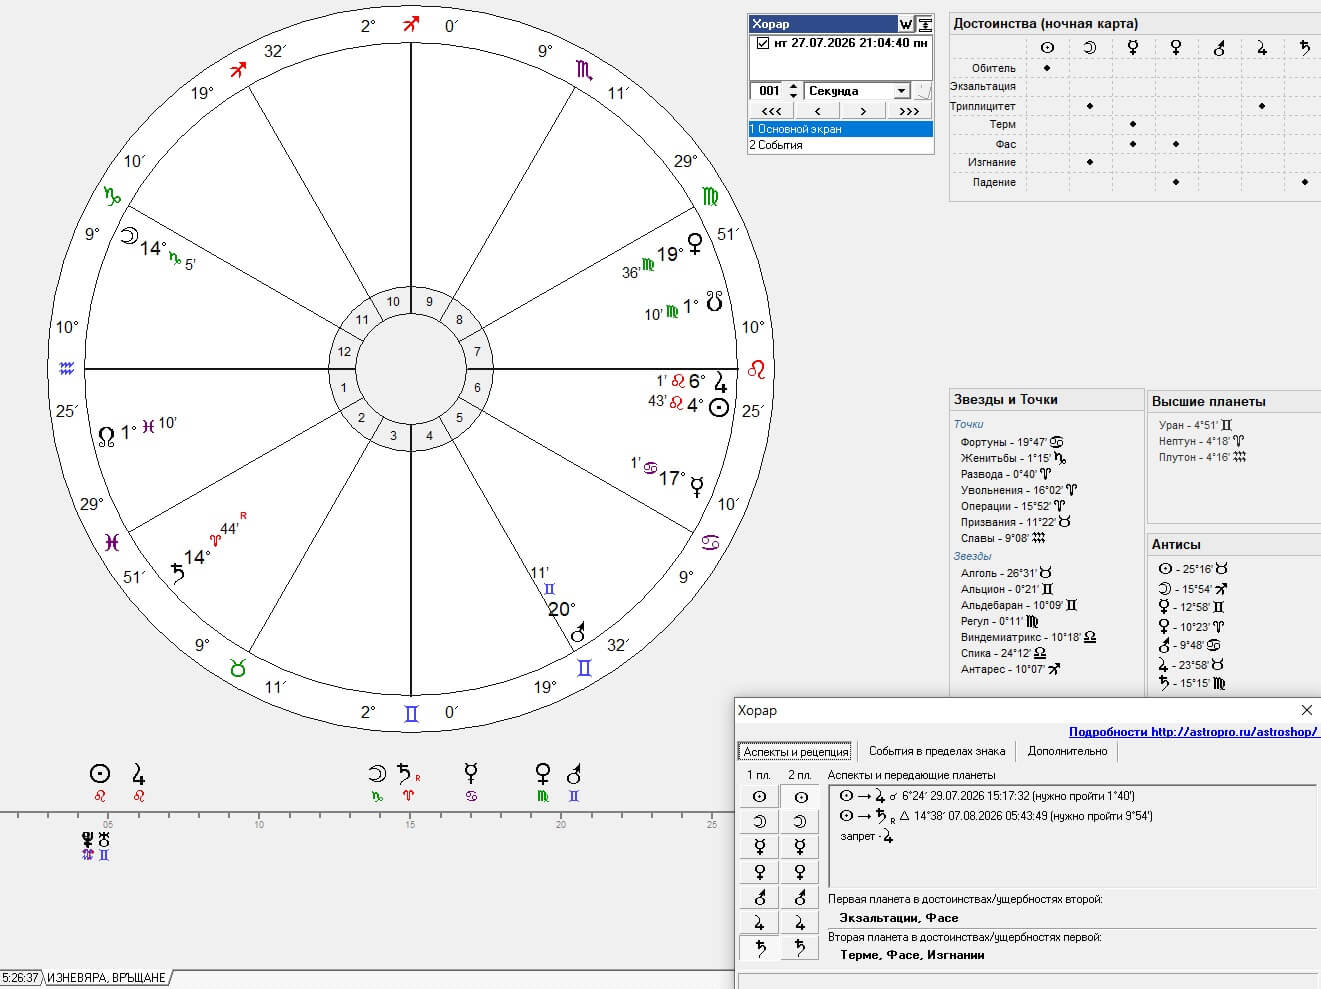
Task: Choose the Saturn button in the 2 пл. column
Action: (800, 947)
